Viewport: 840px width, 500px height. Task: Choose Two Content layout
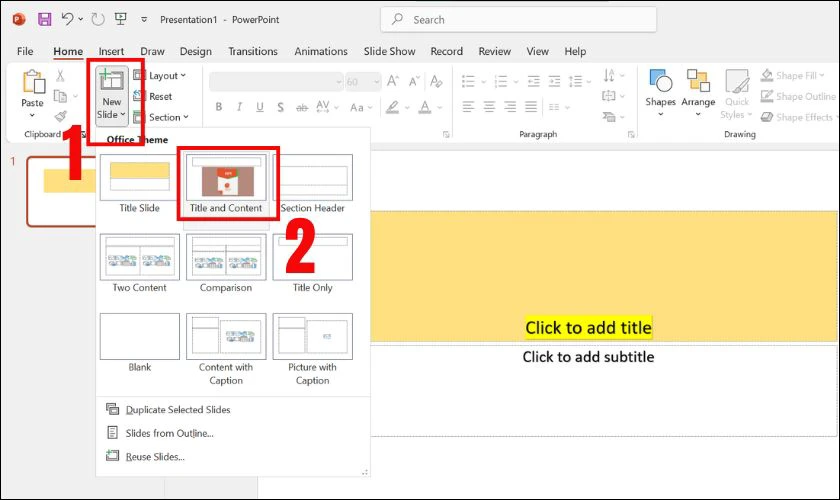point(139,264)
